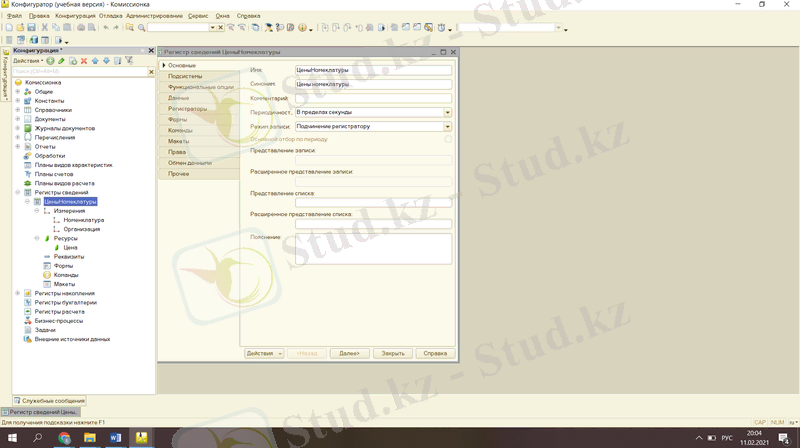Select the 'Цена' resource in tree

(x=70, y=247)
